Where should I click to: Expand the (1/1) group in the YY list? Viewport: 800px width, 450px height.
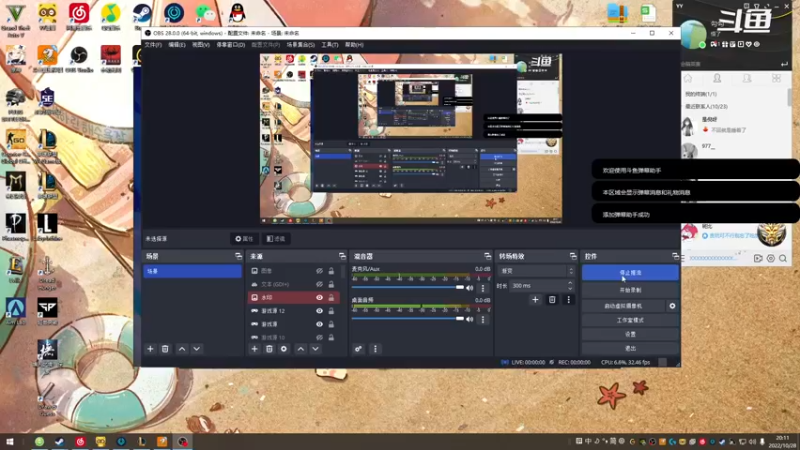tap(701, 94)
